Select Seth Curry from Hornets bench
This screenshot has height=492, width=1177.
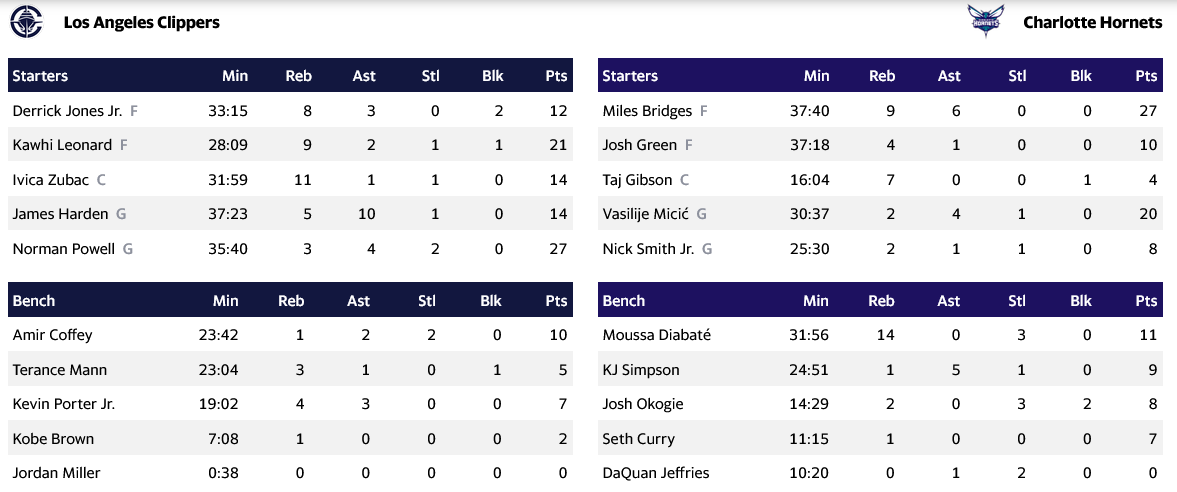click(638, 439)
